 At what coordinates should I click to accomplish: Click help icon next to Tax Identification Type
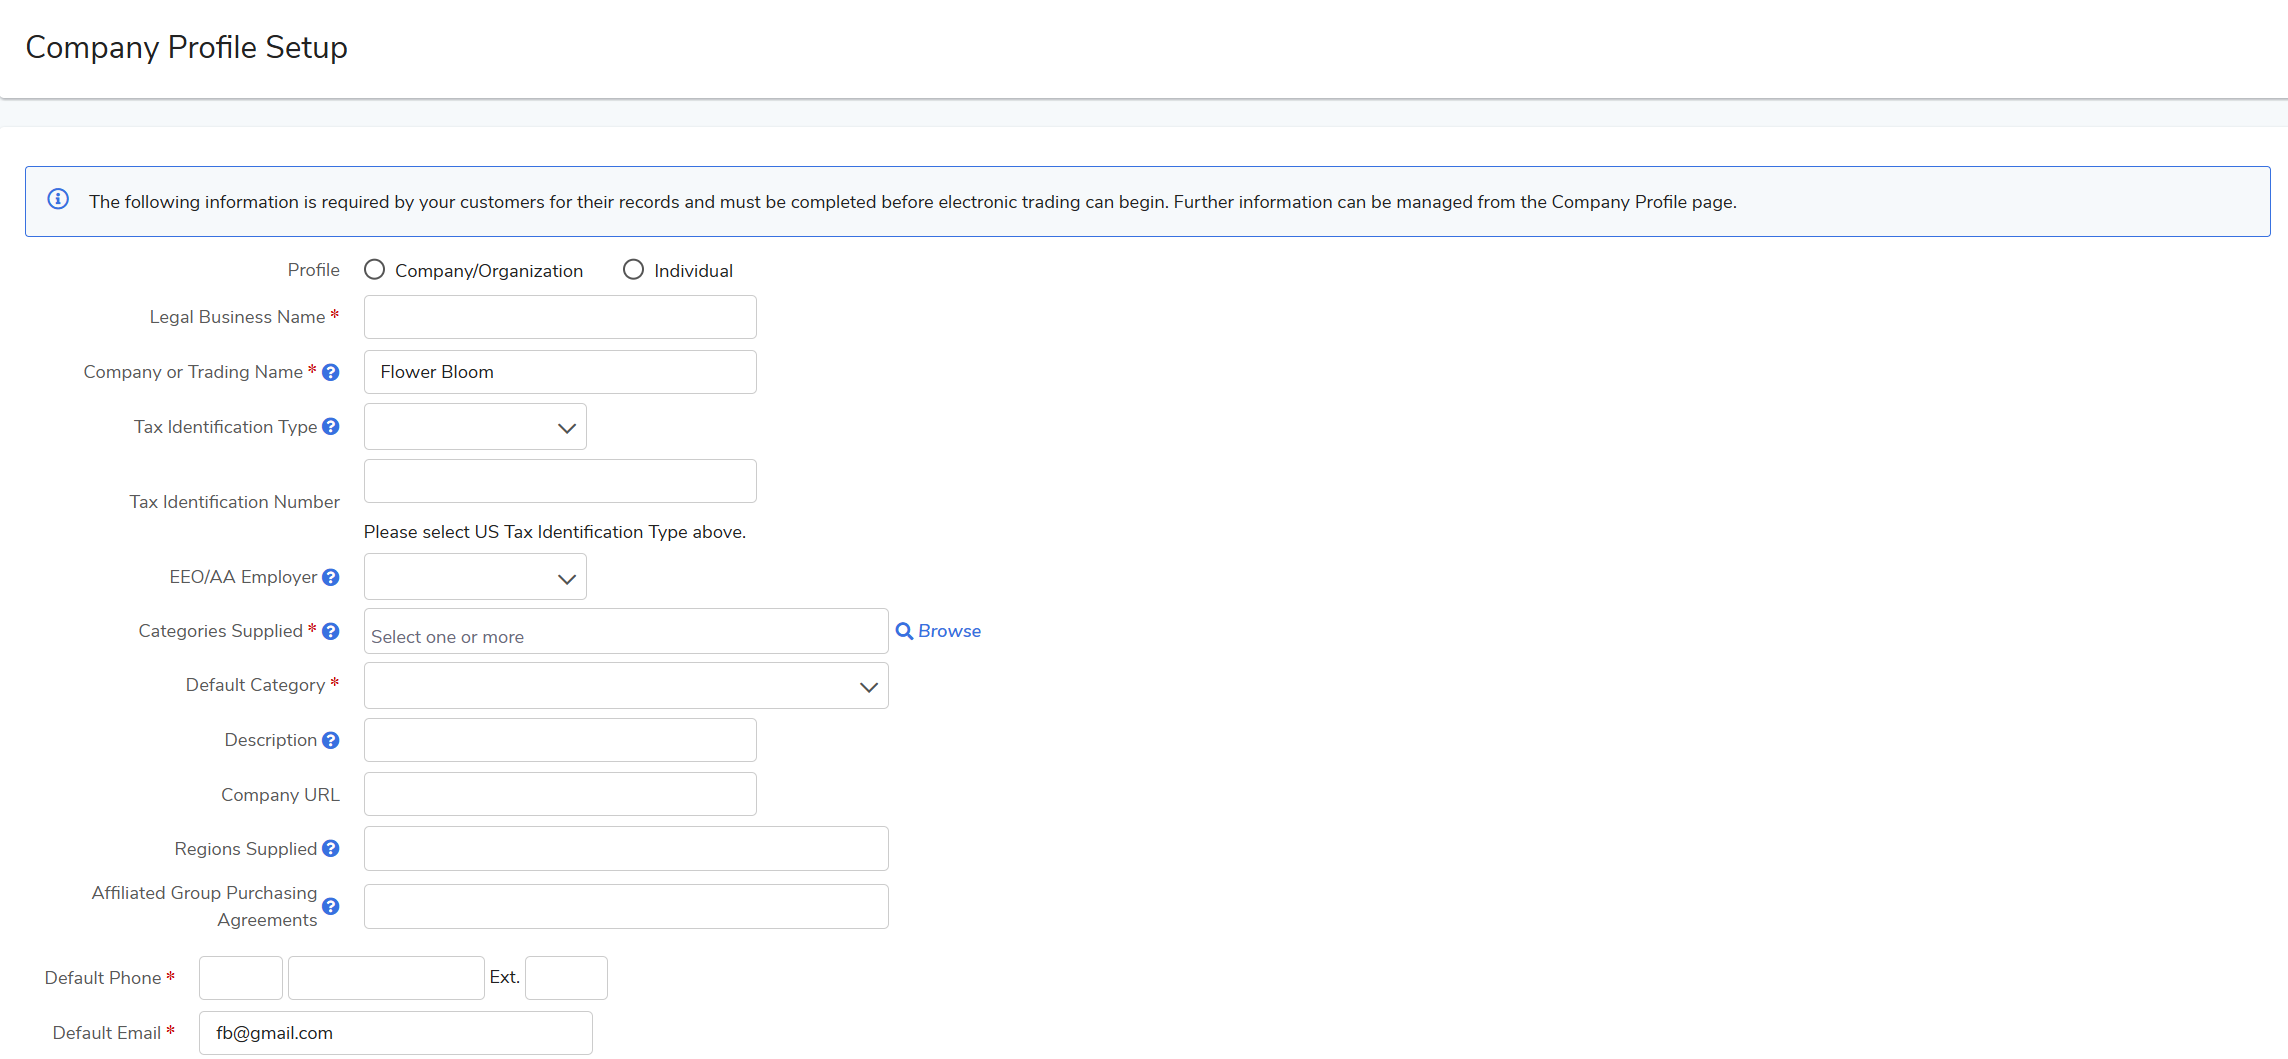click(x=331, y=427)
